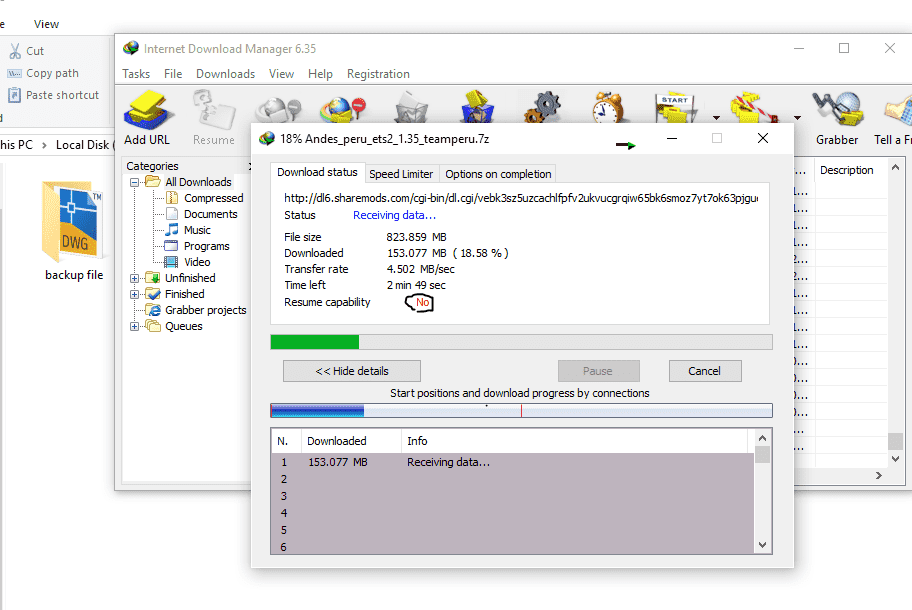
Task: Expand the Finished tree node
Action: click(x=134, y=294)
